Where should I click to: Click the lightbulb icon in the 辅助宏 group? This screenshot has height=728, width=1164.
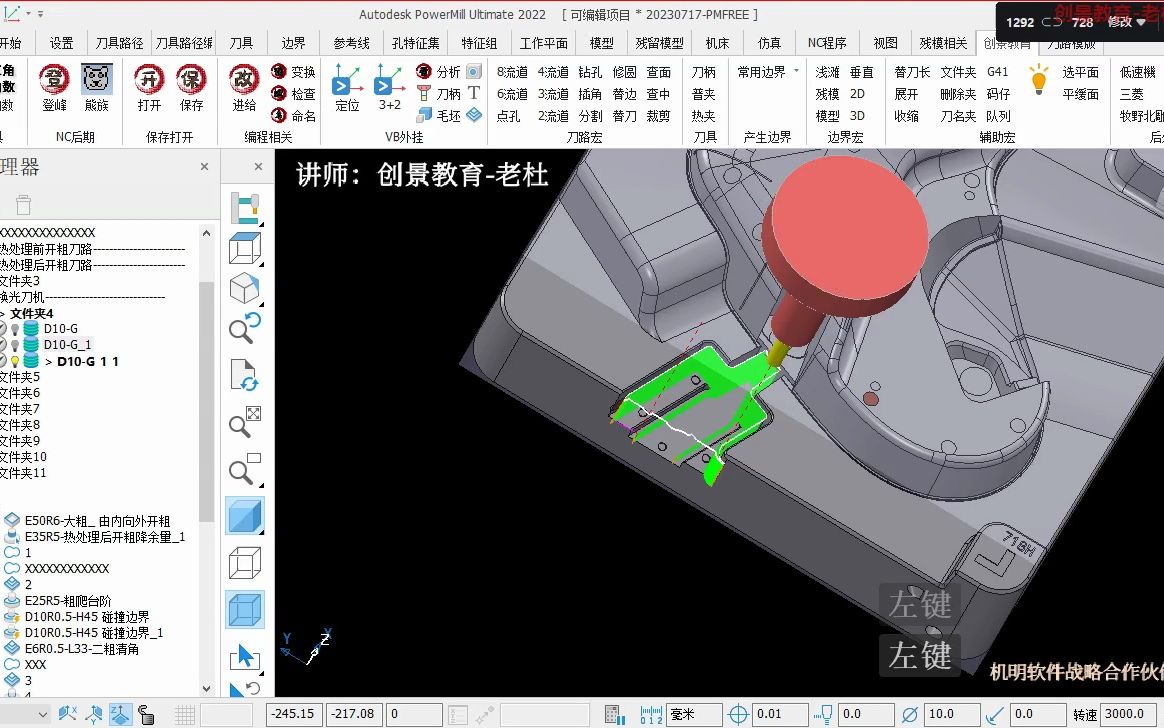(1039, 80)
